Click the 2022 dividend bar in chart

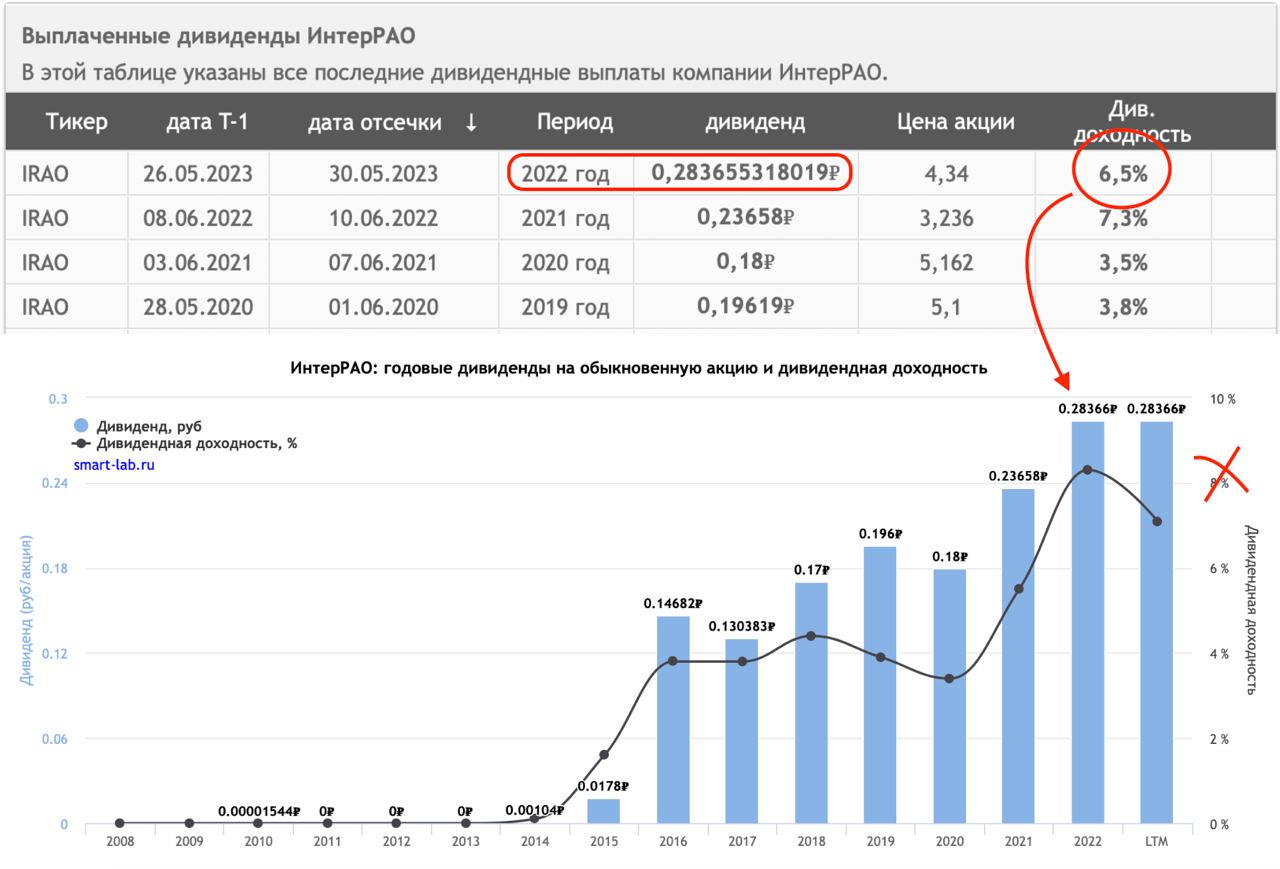1088,623
